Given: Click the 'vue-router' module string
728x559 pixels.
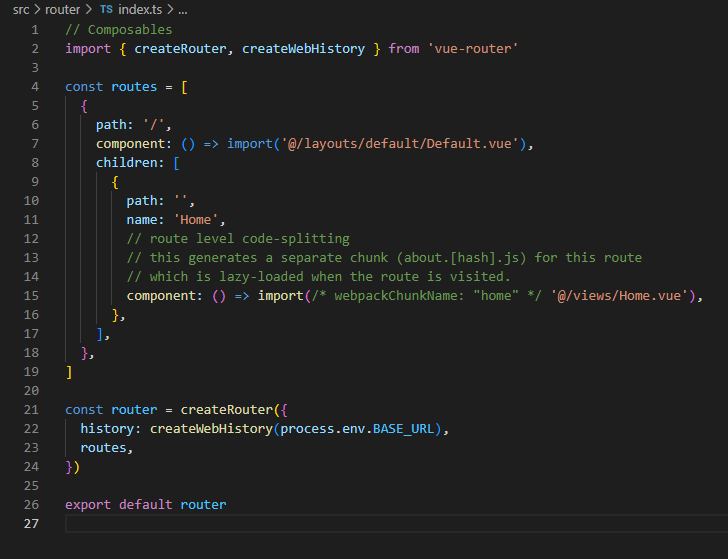Looking at the screenshot, I should (473, 49).
